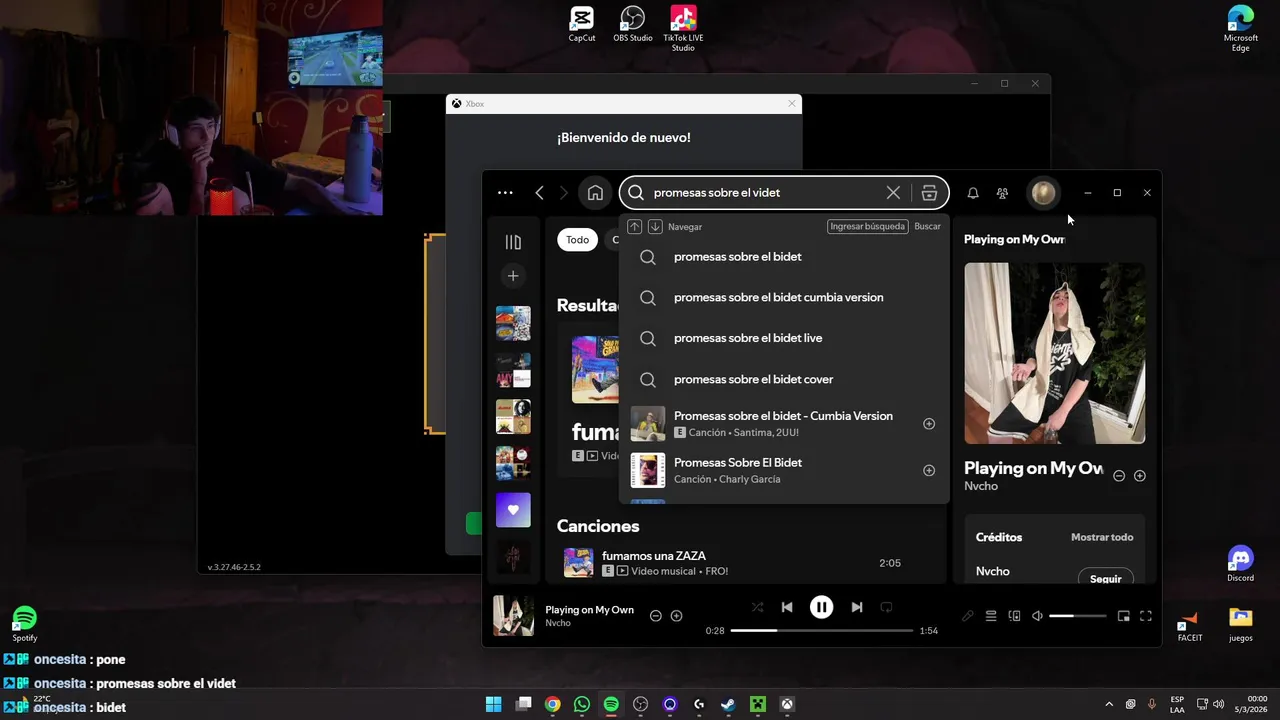The image size is (1280, 720).
Task: Open the juegos desktop folder
Action: (x=1241, y=625)
